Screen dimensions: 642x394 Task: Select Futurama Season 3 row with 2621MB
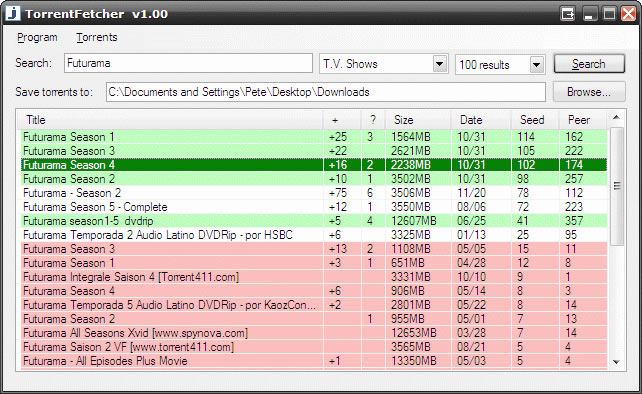[x=314, y=151]
